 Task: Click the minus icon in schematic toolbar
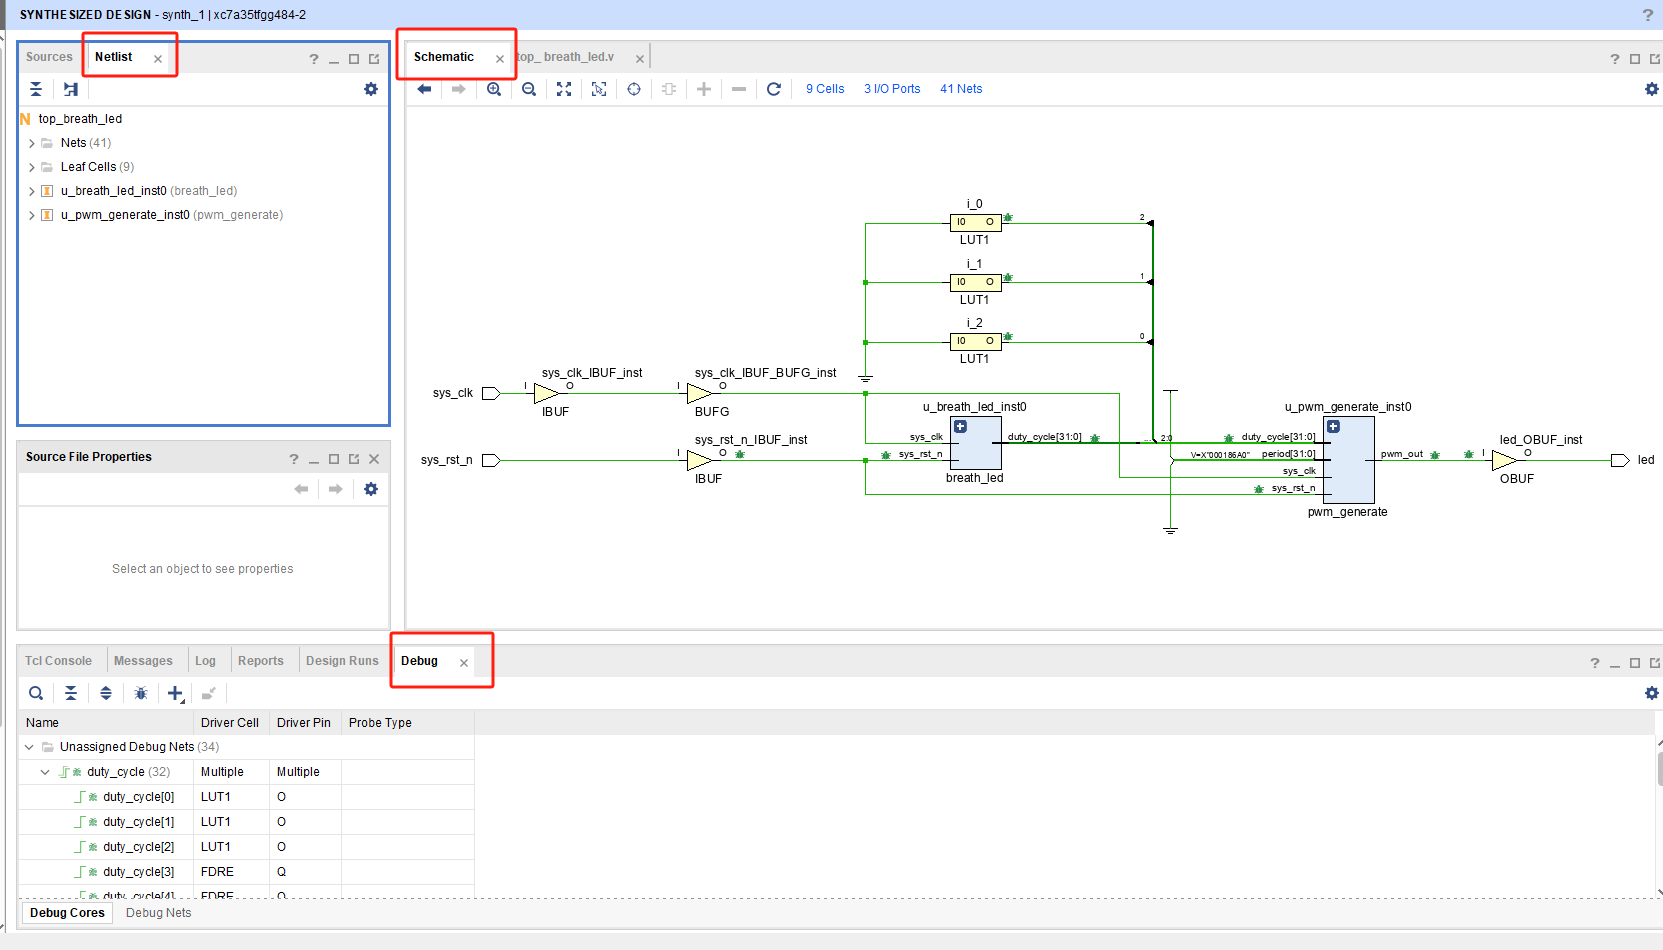point(739,89)
